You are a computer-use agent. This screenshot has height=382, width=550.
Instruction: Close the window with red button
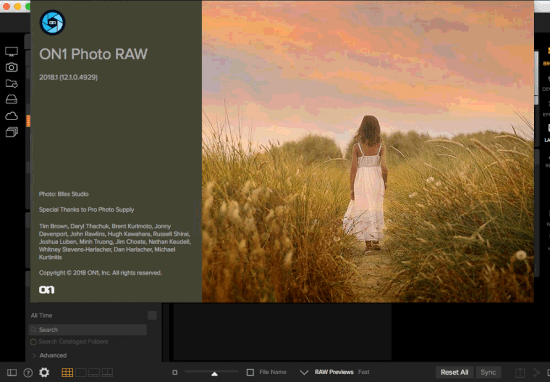6,7
